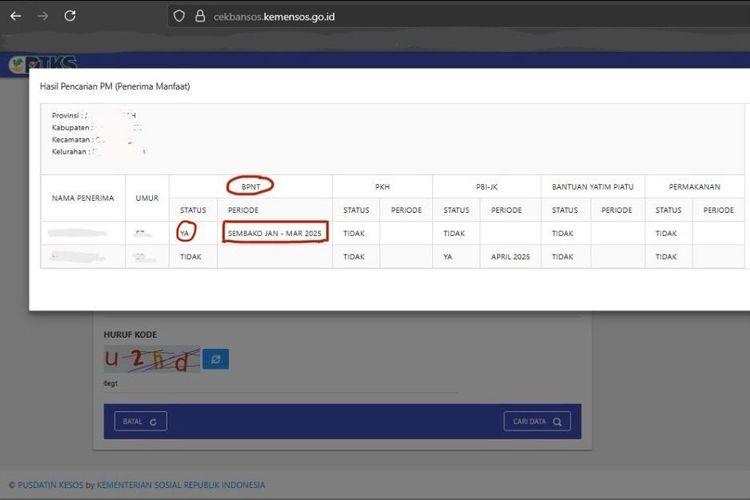
Task: Refresh the captcha with the blue button
Action: 215,359
